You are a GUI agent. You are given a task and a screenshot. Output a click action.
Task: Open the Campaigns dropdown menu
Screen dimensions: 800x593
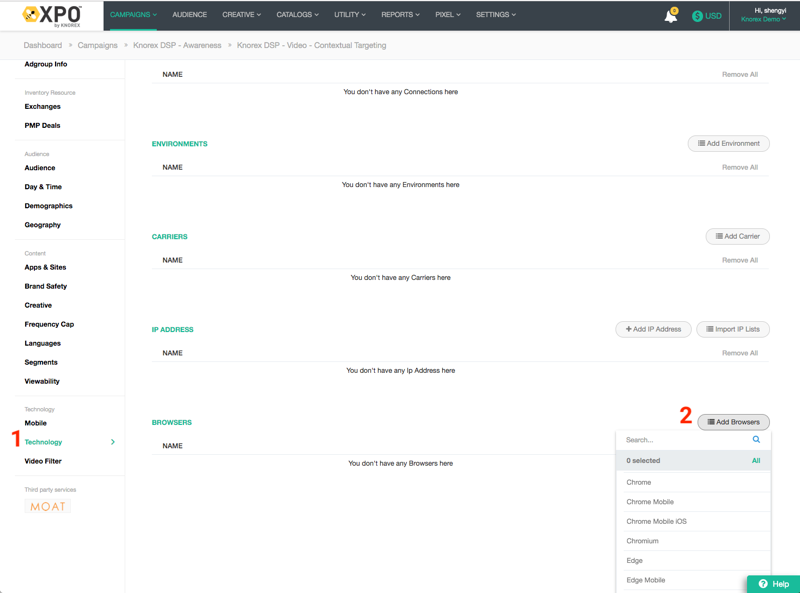[x=133, y=15]
